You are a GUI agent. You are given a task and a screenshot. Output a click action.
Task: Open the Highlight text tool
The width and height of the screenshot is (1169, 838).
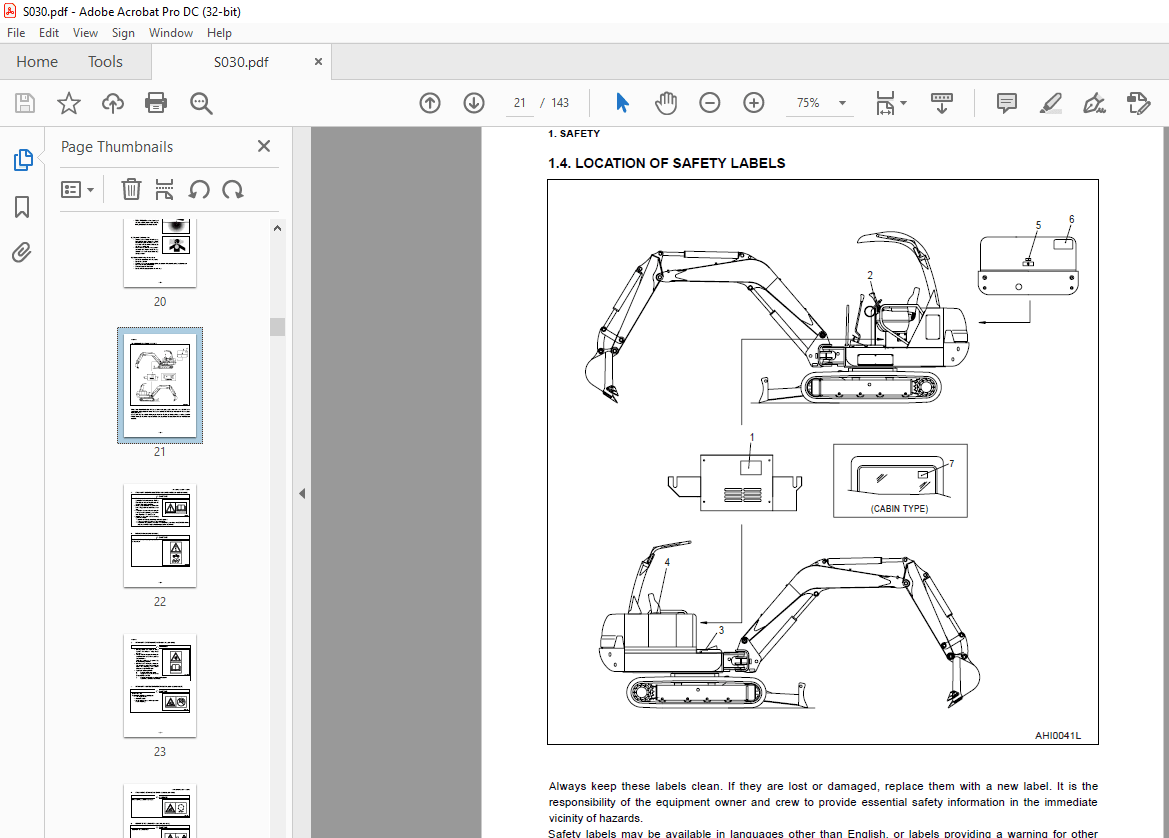[1050, 102]
